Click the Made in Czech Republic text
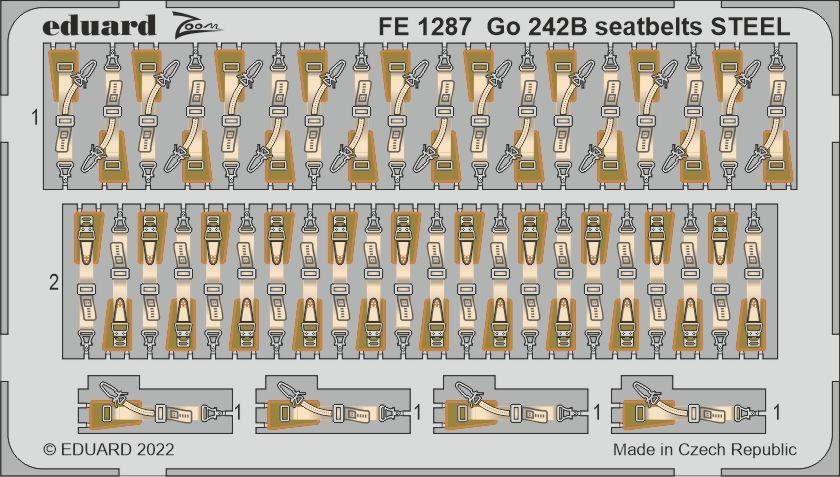The image size is (840, 477). click(705, 449)
